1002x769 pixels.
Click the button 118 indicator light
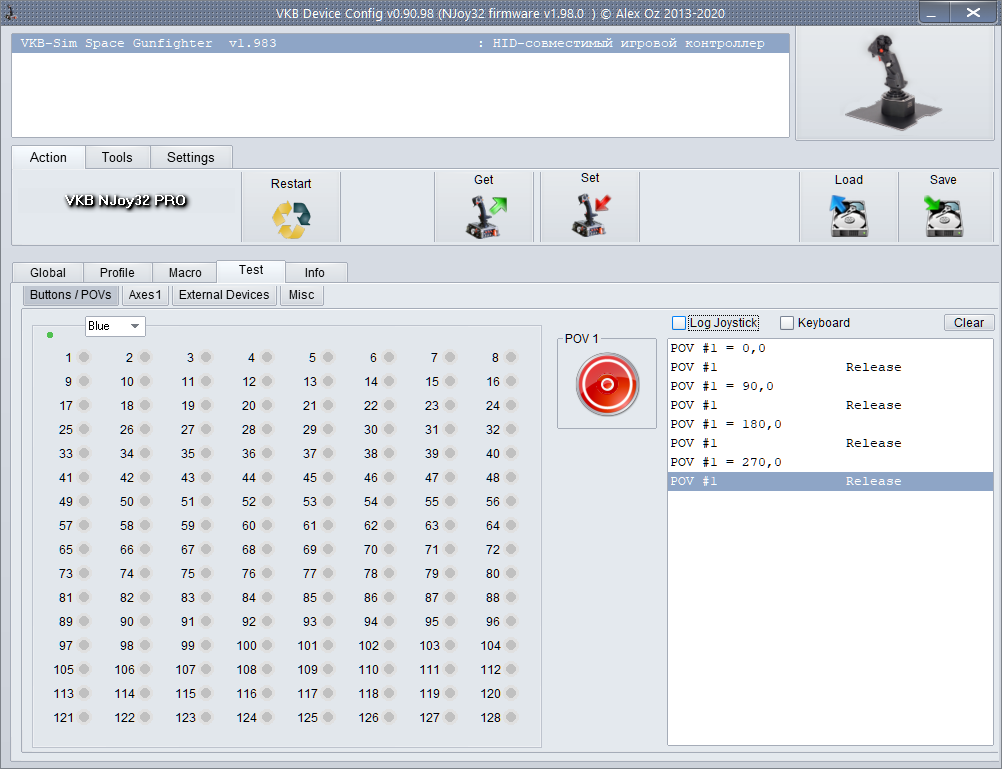tap(389, 694)
